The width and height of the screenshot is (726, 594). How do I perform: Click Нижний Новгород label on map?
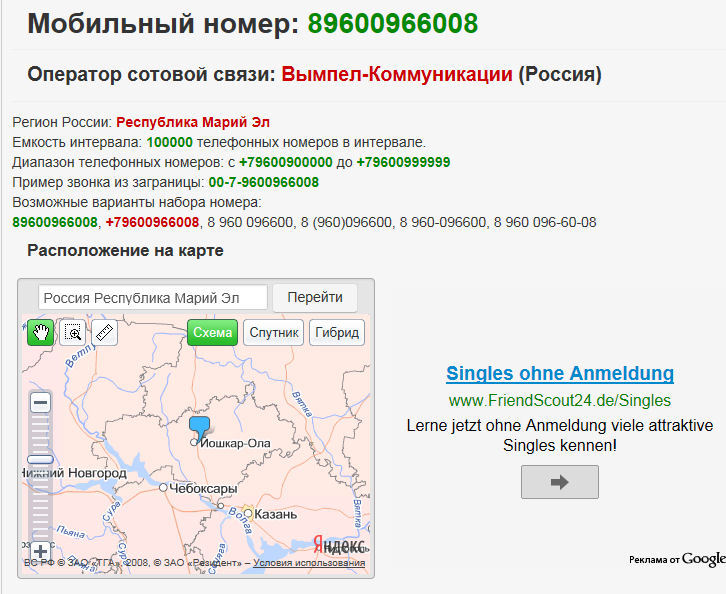[x=75, y=473]
